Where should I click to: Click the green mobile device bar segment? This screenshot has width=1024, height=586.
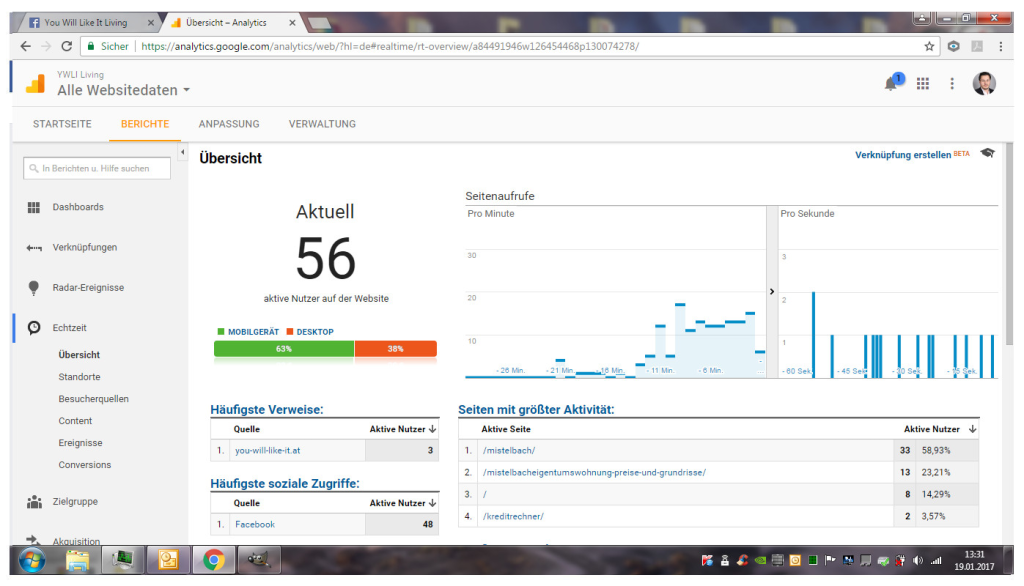pos(284,349)
